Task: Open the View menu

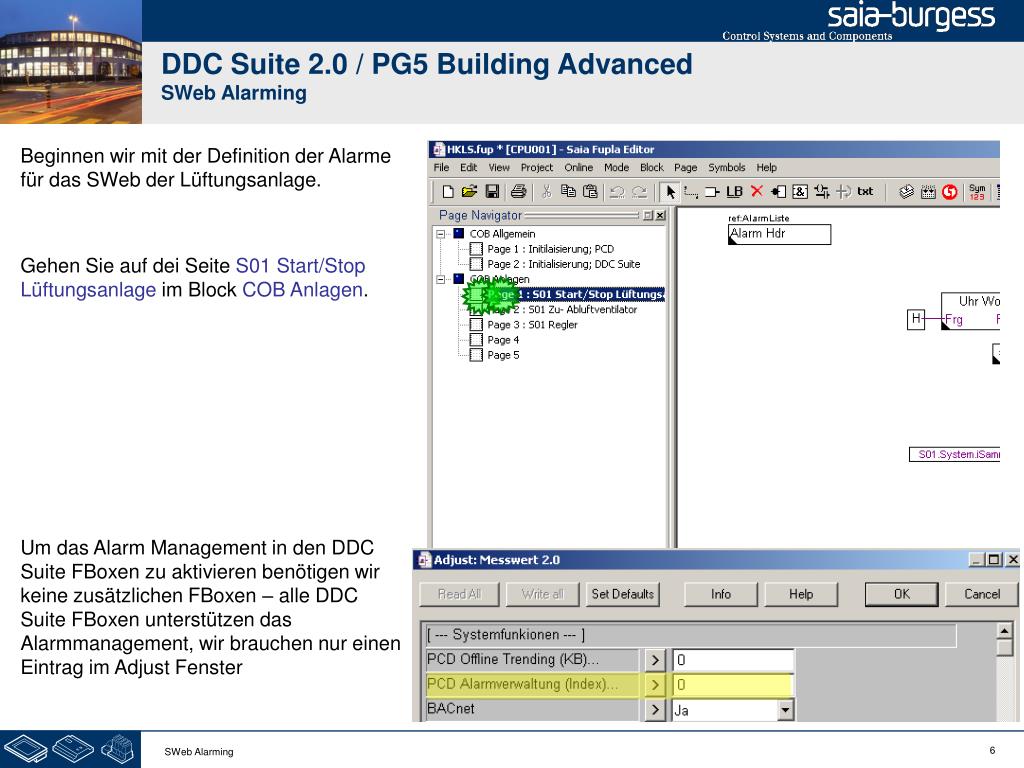Action: 499,168
